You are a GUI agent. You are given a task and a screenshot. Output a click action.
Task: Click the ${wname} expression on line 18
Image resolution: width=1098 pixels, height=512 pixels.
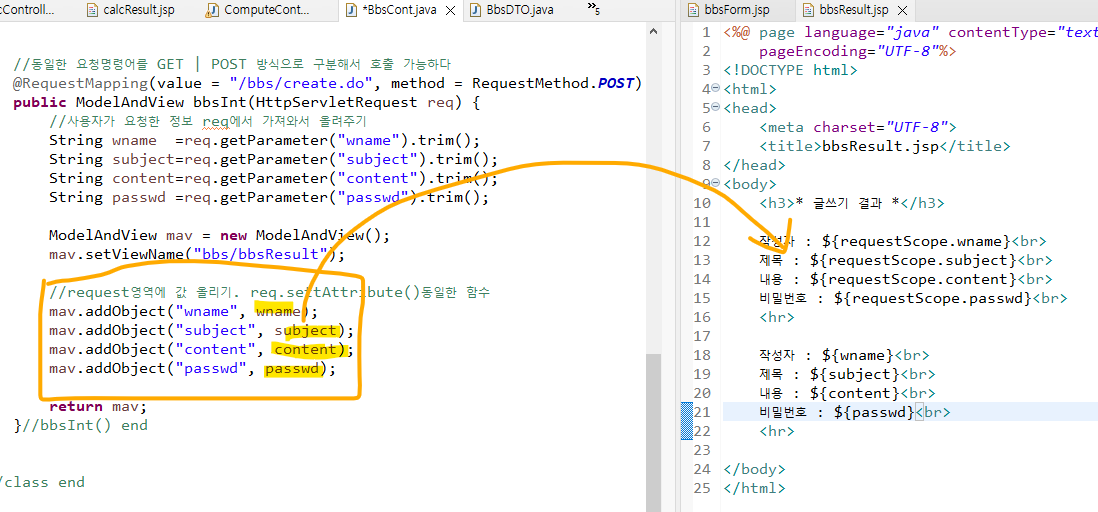[859, 355]
